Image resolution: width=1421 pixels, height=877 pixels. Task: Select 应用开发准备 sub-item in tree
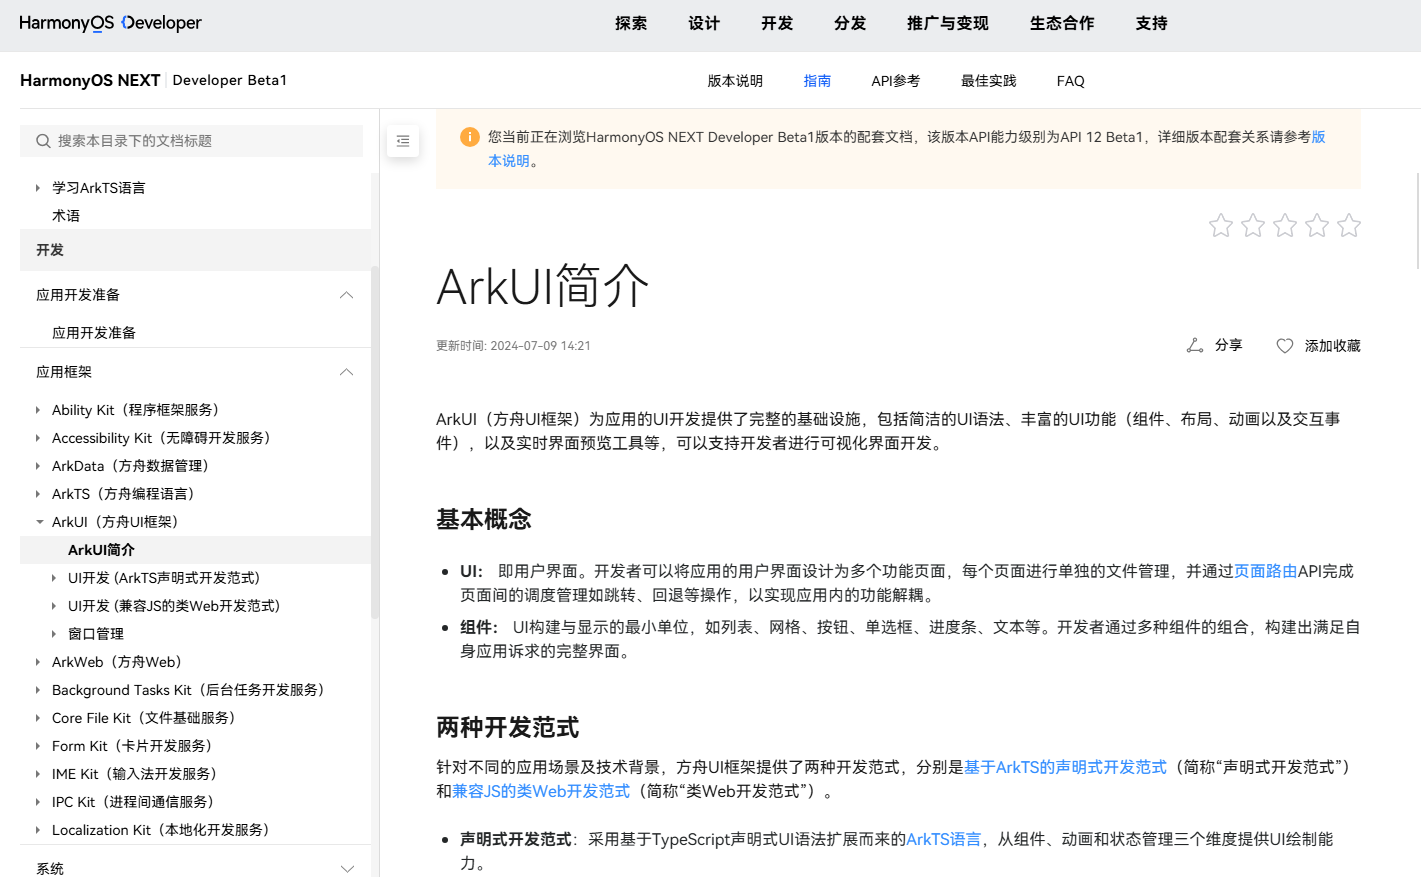click(94, 333)
